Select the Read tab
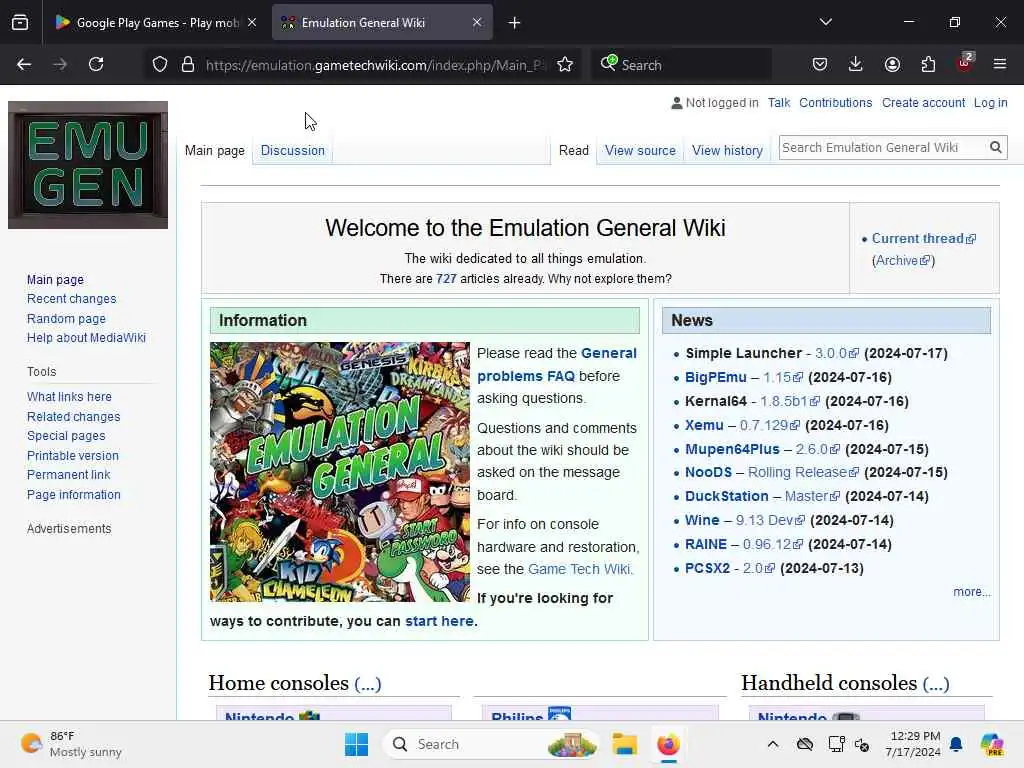 573,150
